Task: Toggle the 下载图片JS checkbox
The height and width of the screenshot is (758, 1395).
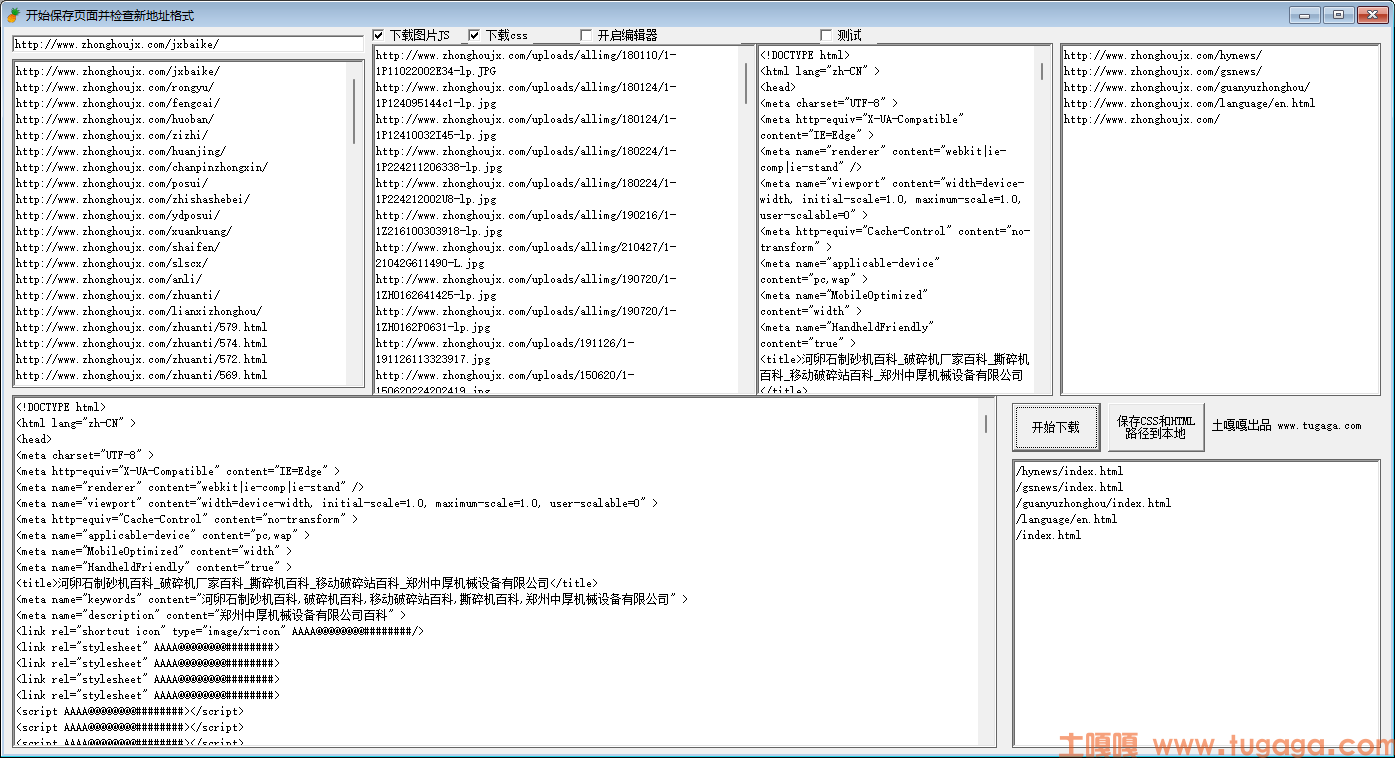Action: coord(378,35)
